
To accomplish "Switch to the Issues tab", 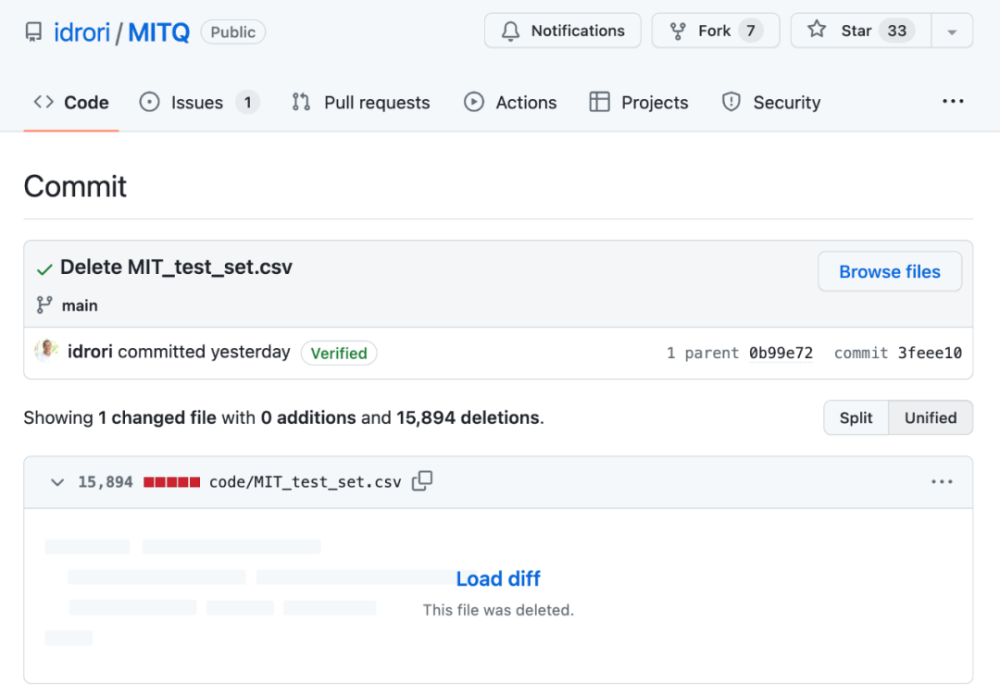I will tap(199, 103).
